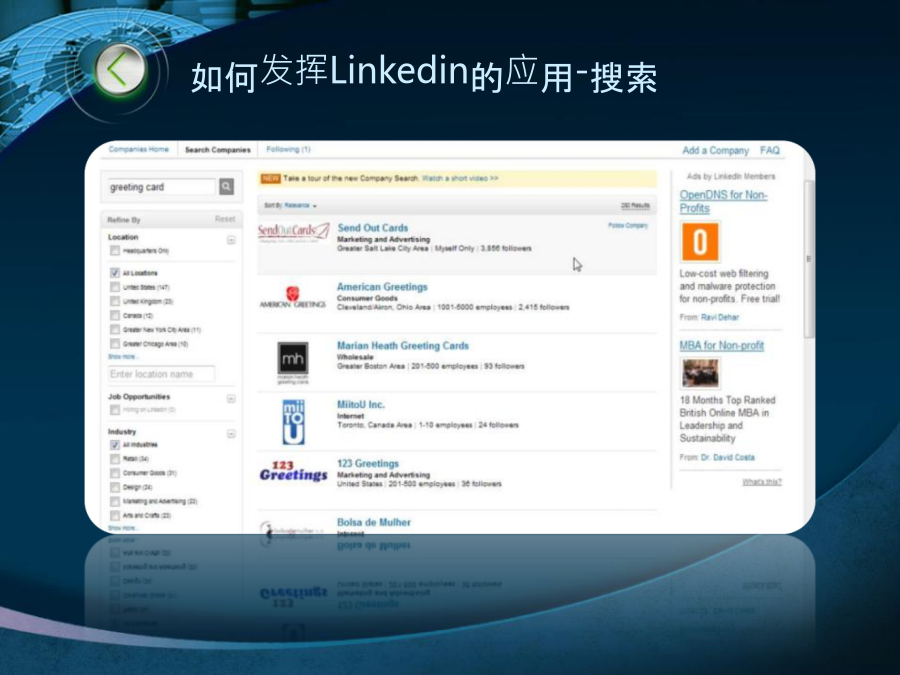Click the Enter location name field
Viewport: 900px width, 675px height.
click(161, 374)
